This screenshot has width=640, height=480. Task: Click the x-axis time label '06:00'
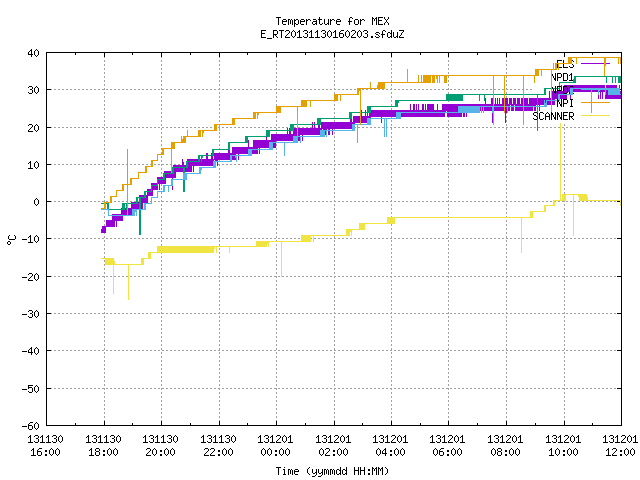448,452
